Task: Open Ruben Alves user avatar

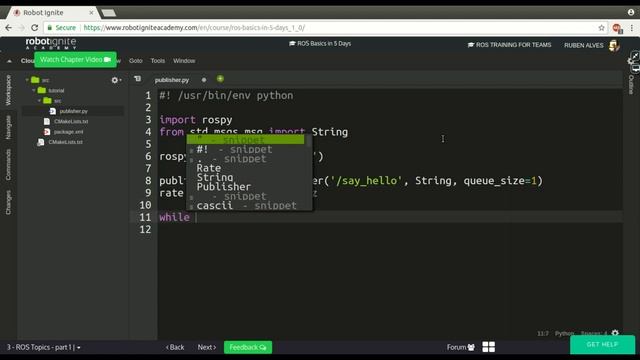Action: pyautogui.click(x=614, y=45)
